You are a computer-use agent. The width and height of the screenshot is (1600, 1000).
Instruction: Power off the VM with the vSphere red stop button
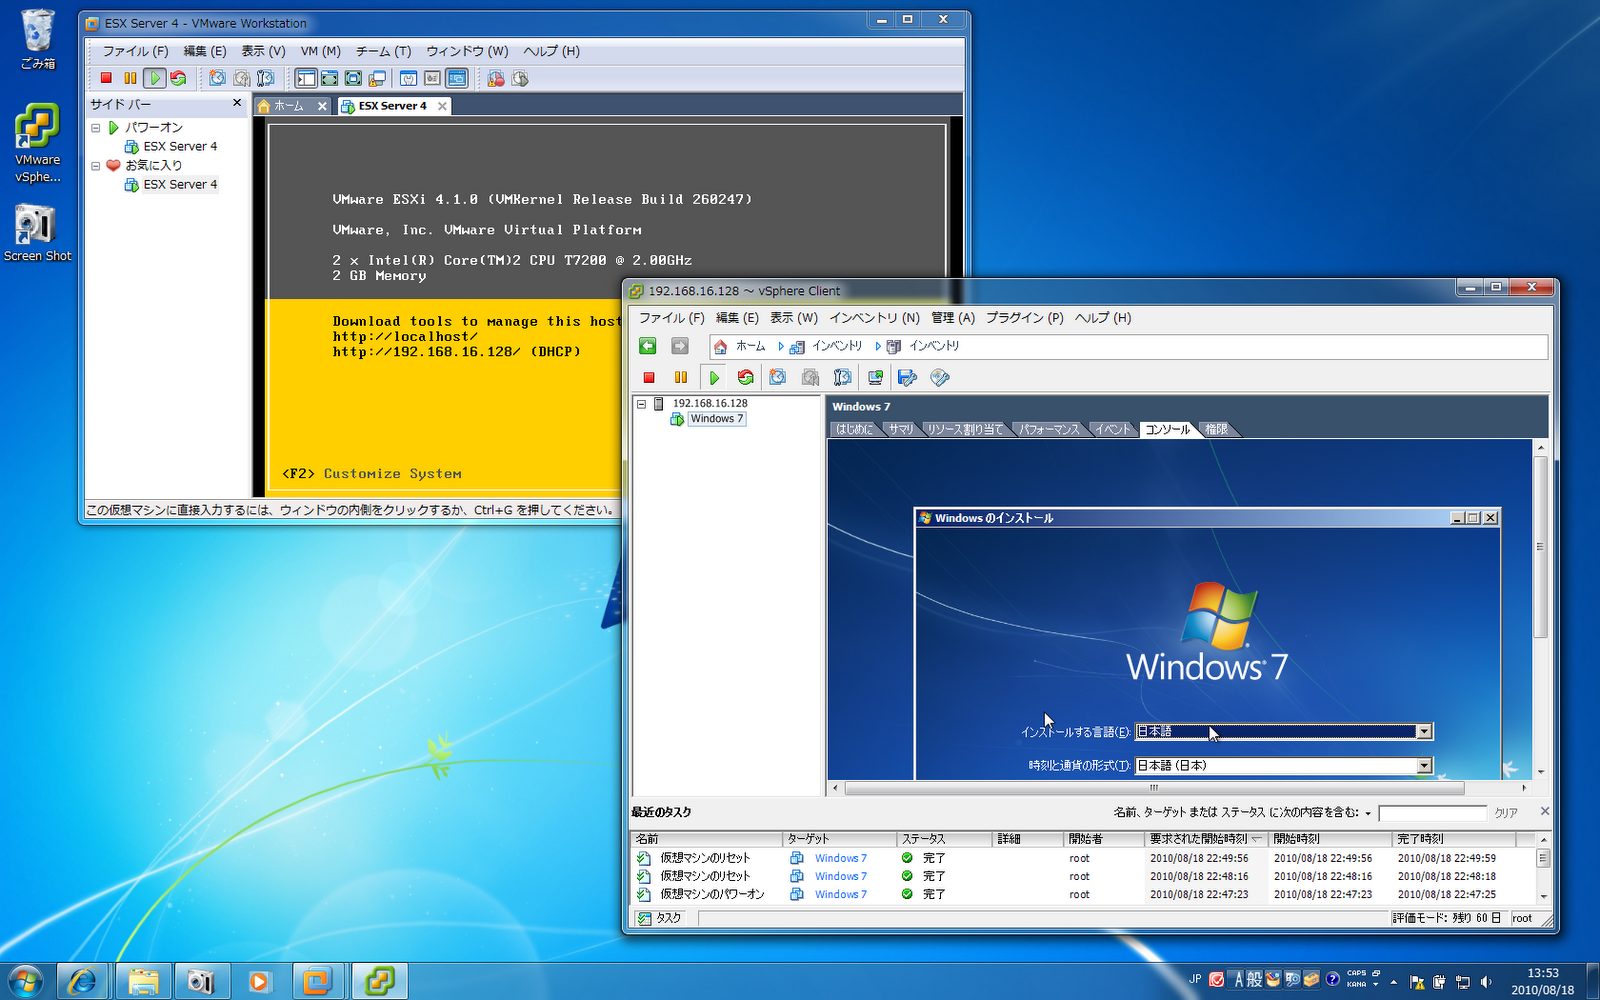(649, 377)
